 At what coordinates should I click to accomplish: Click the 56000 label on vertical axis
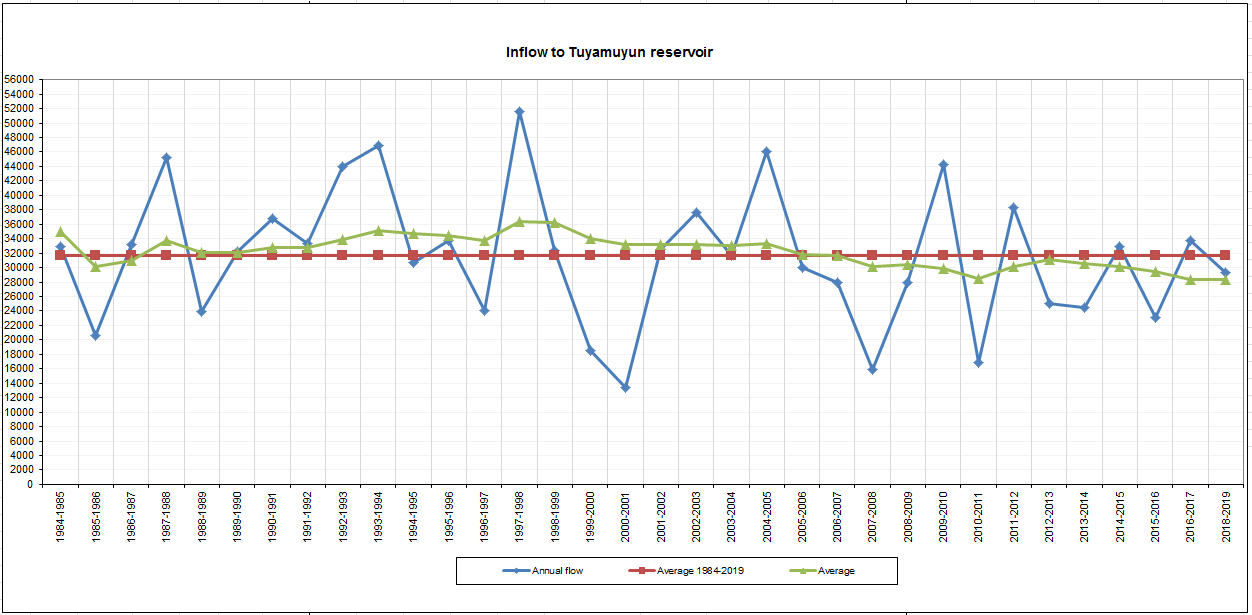coord(20,80)
